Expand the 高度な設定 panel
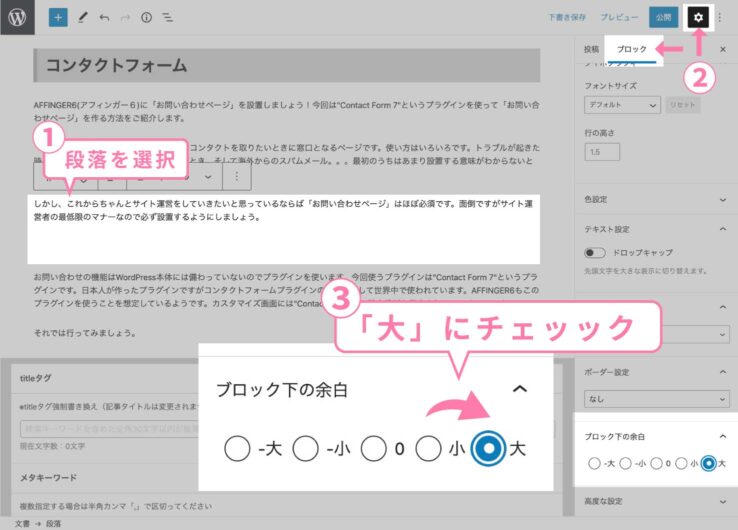The height and width of the screenshot is (530, 738). 656,502
